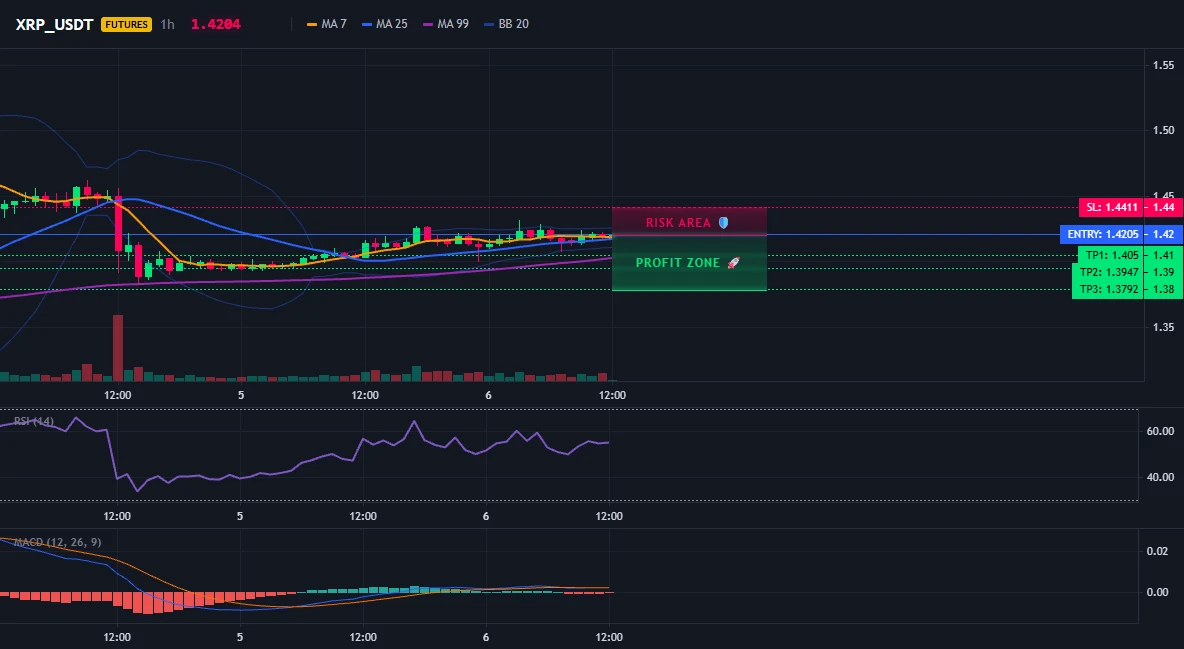The image size is (1184, 649).
Task: Click the shield icon in the risk area
Action: (723, 223)
